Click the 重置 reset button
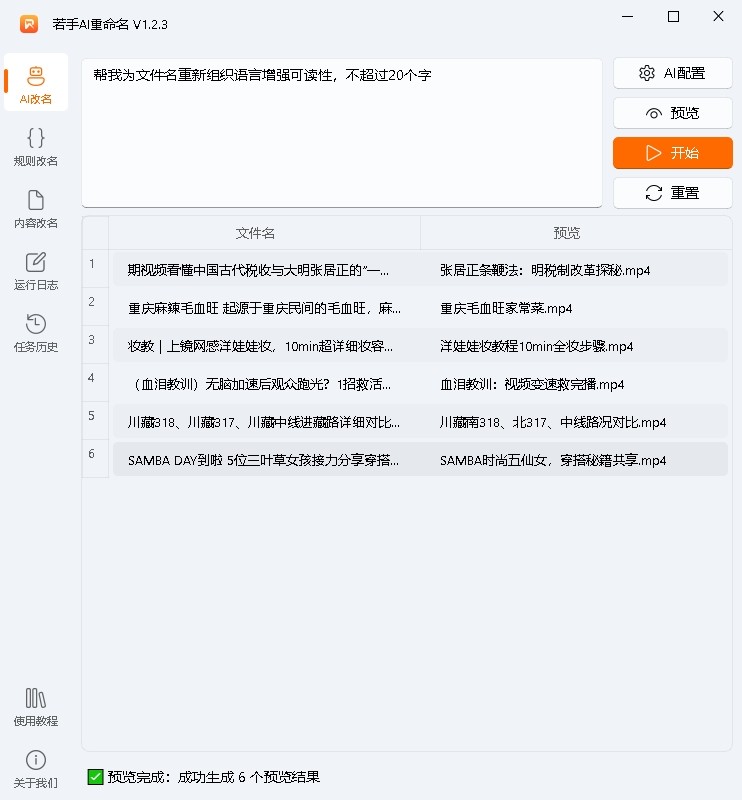Screen dimensions: 742x800 click(x=673, y=193)
